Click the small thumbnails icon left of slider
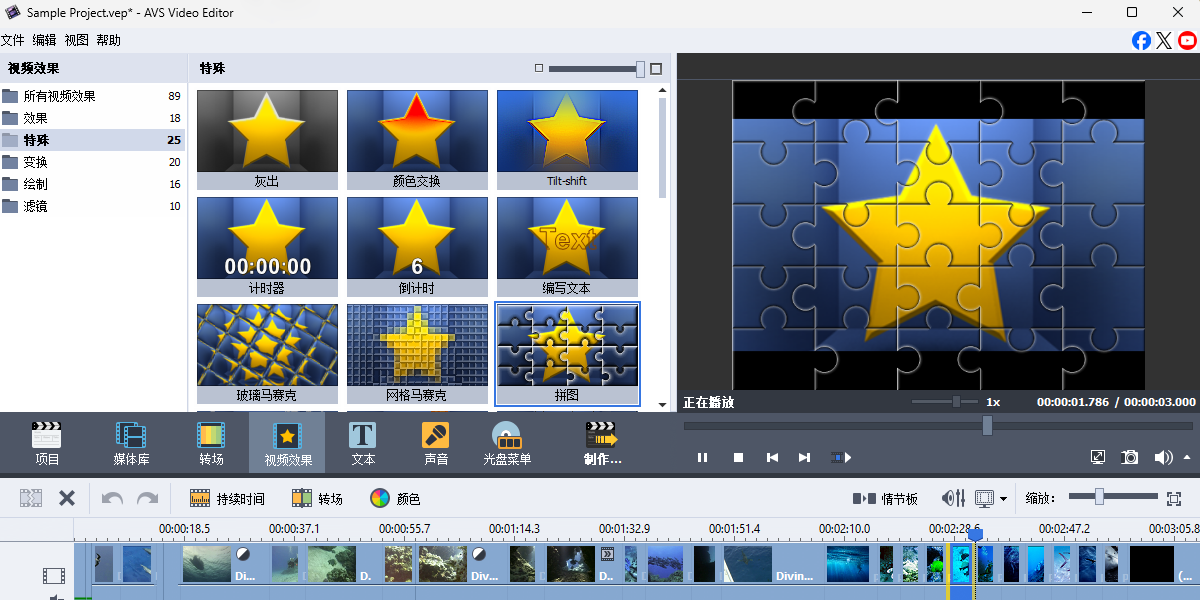This screenshot has width=1200, height=600. (539, 69)
